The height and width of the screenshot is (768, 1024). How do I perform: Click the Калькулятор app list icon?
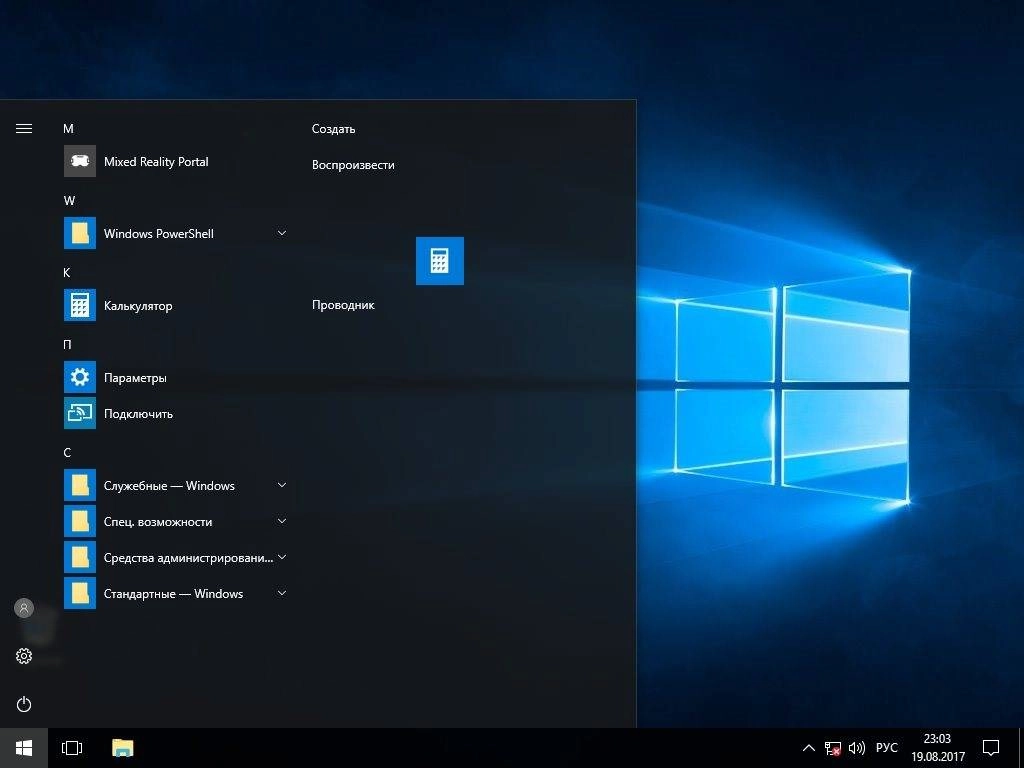pos(80,305)
